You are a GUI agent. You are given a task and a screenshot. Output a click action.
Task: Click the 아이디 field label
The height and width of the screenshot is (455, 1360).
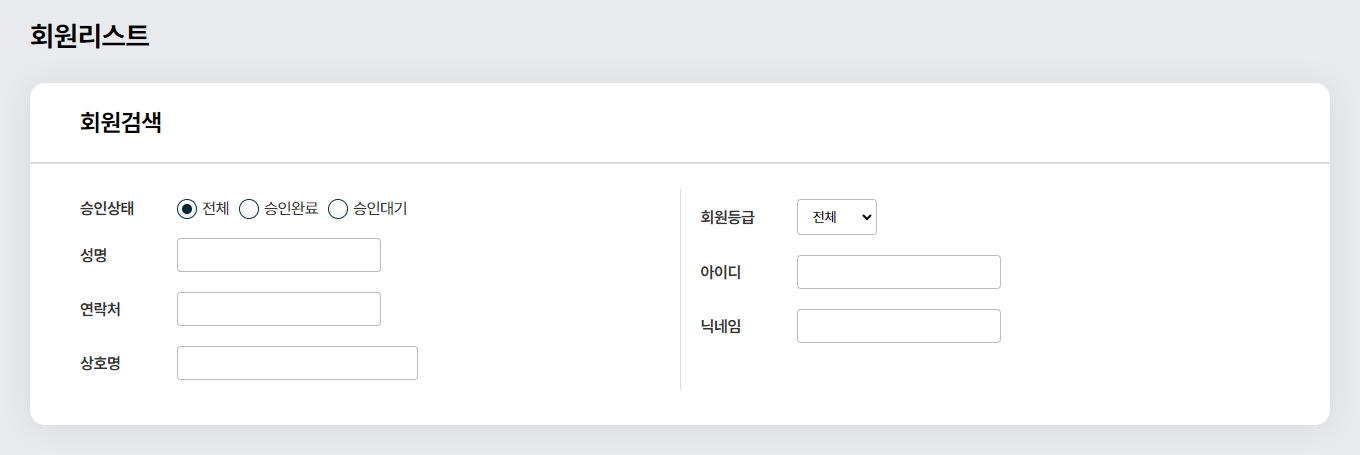point(720,272)
